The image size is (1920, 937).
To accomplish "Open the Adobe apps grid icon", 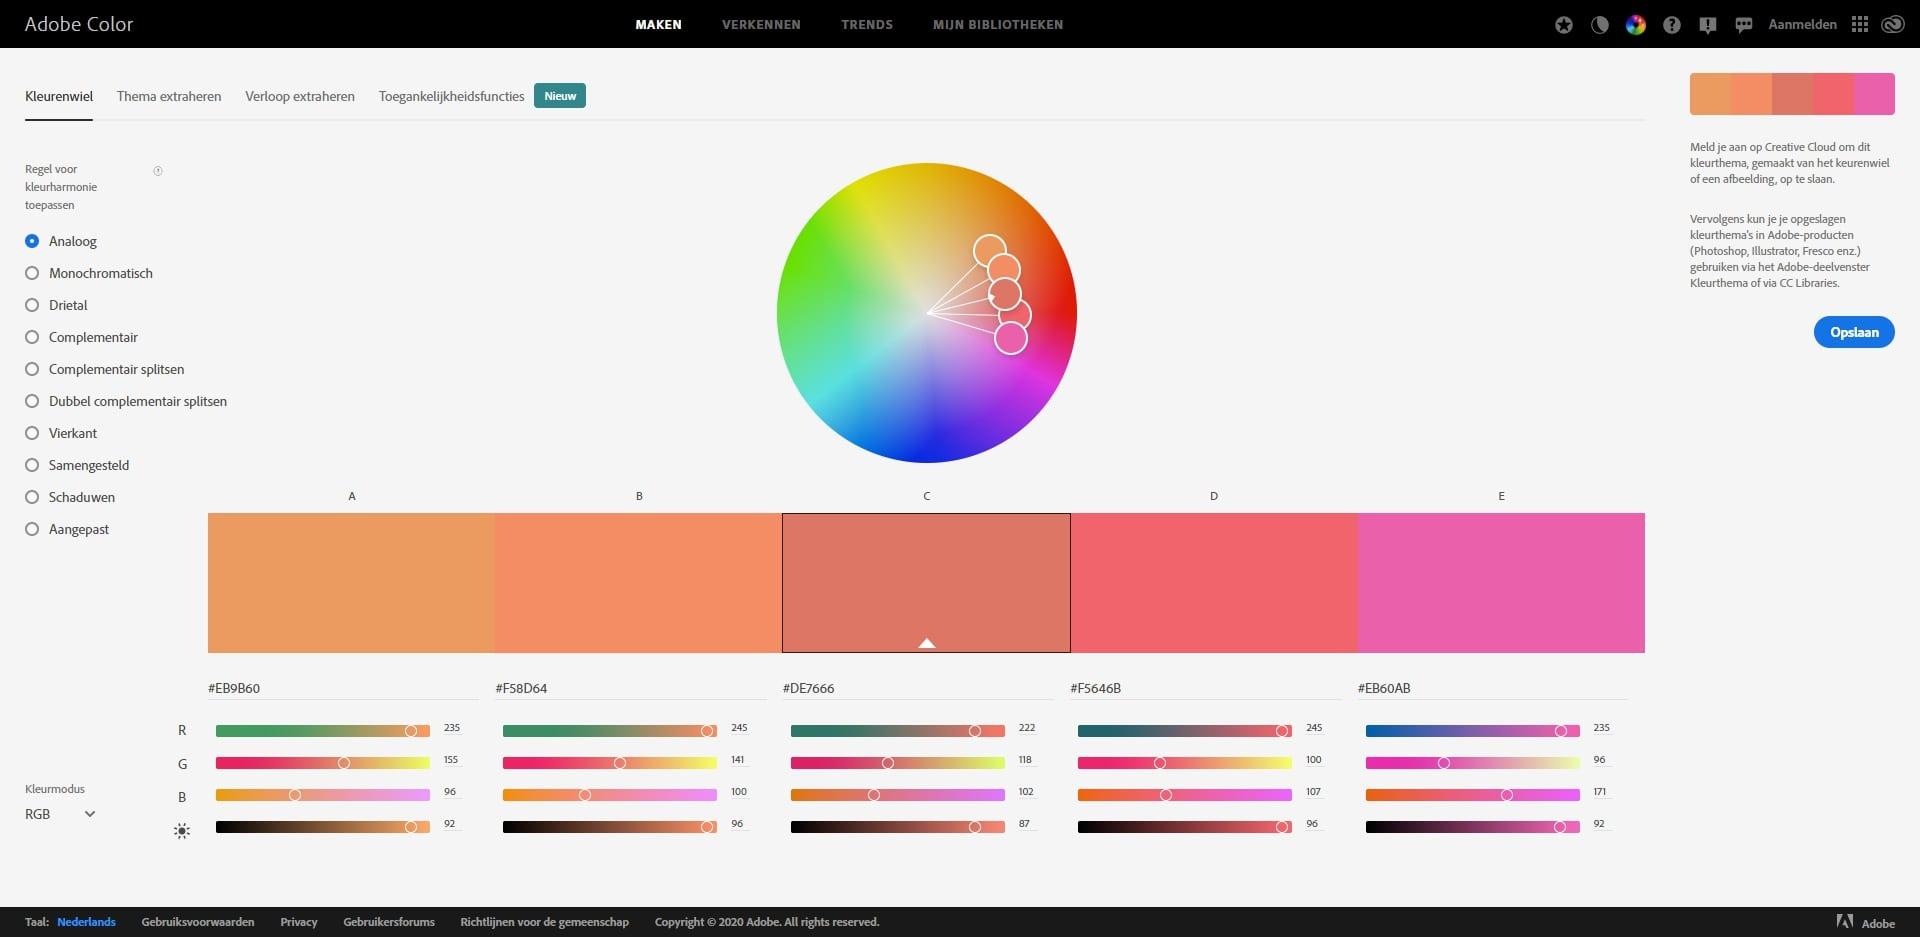I will [x=1860, y=25].
